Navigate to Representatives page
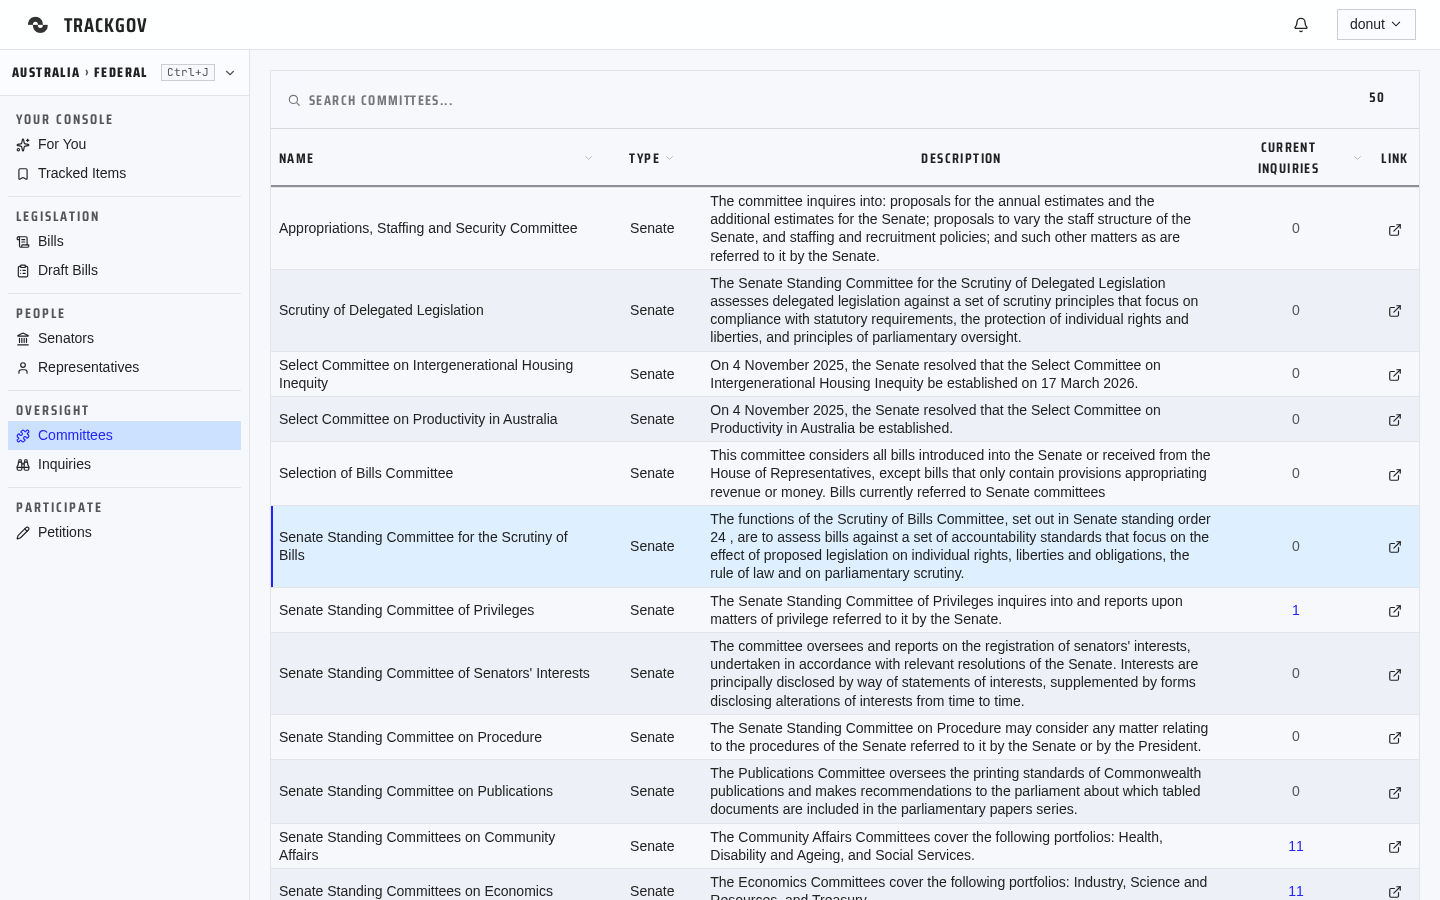Screen dimensions: 1440x900 (124, 368)
